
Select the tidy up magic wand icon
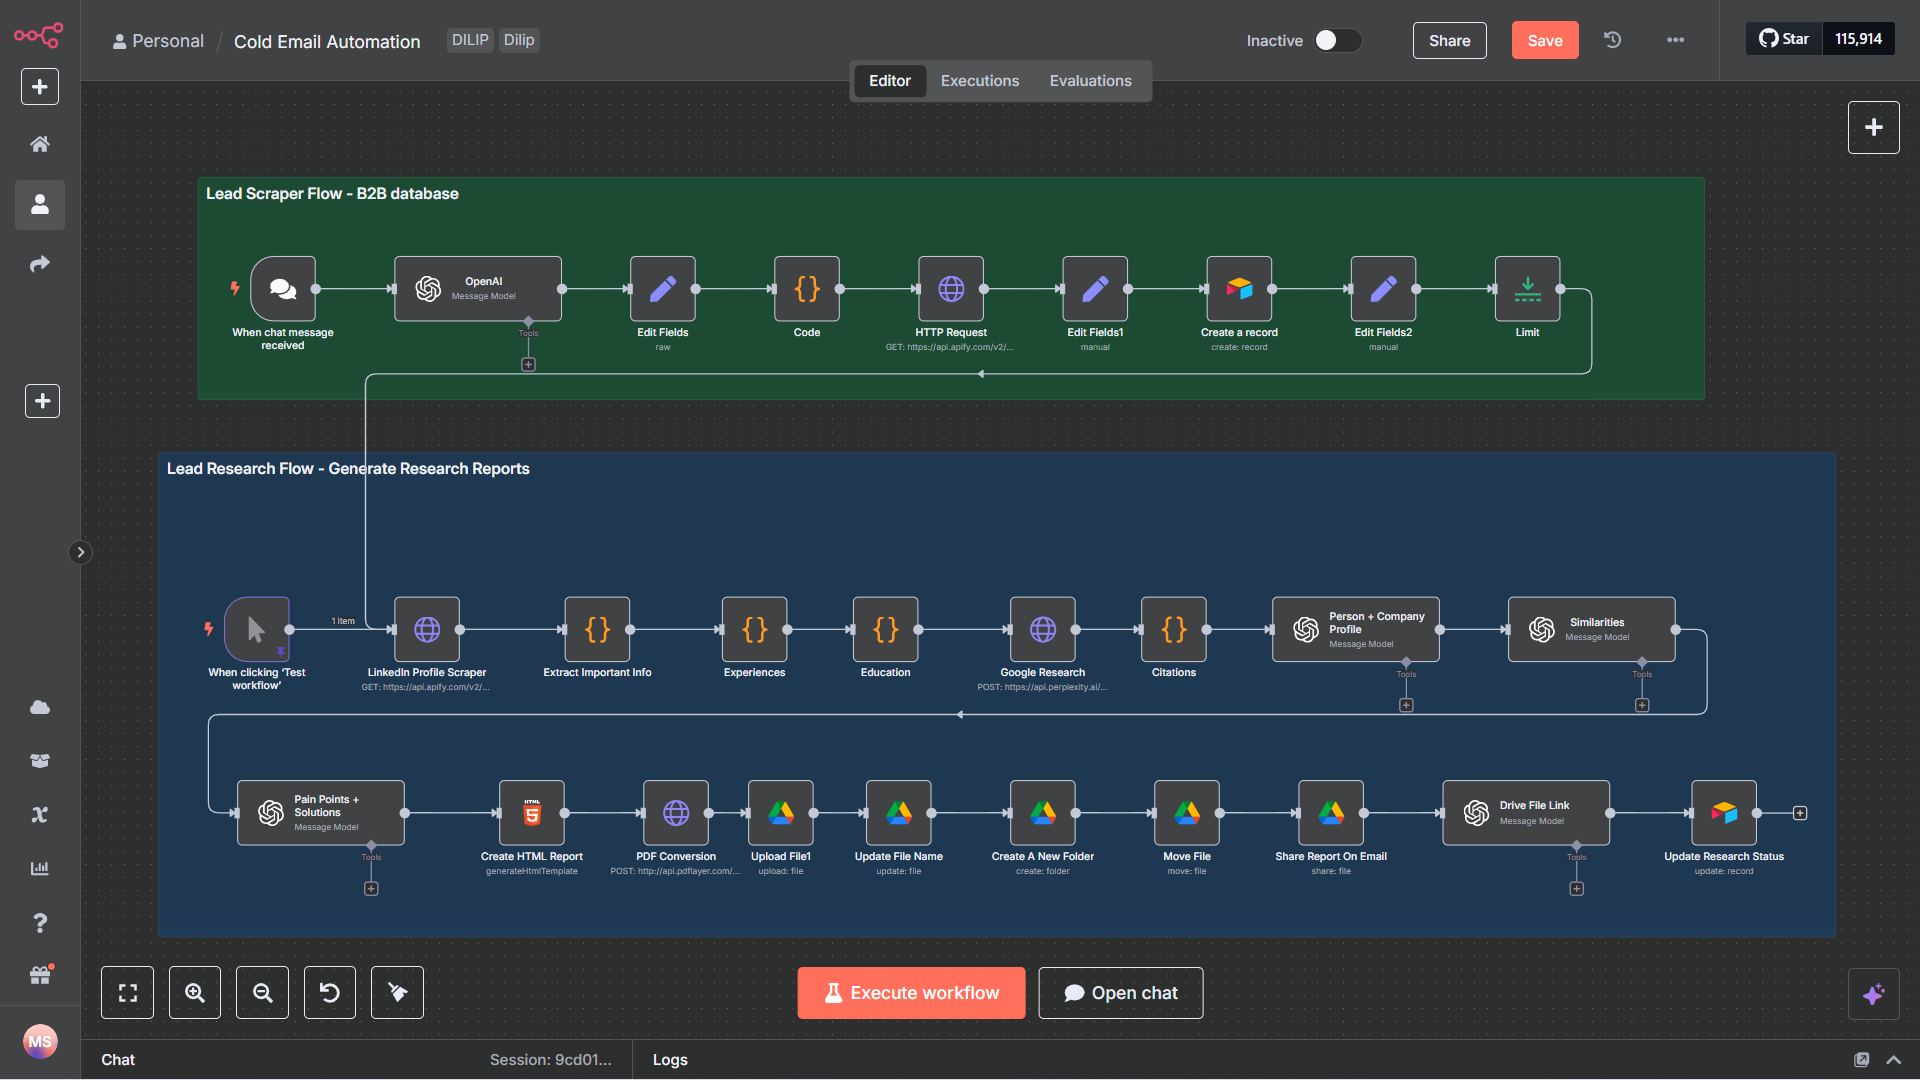[x=397, y=992]
